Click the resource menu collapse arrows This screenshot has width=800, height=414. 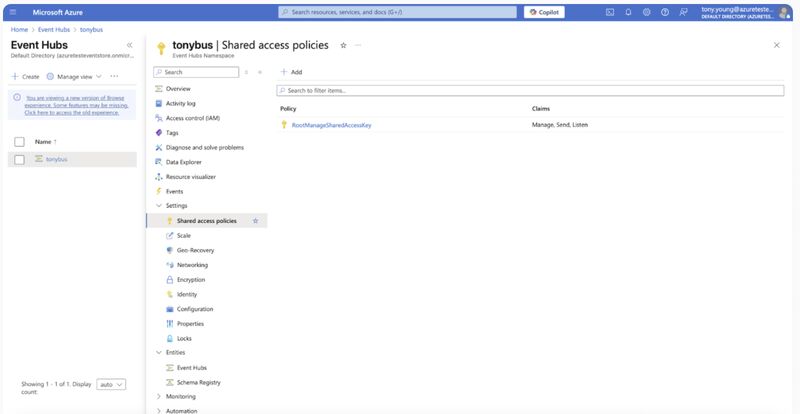click(x=260, y=72)
